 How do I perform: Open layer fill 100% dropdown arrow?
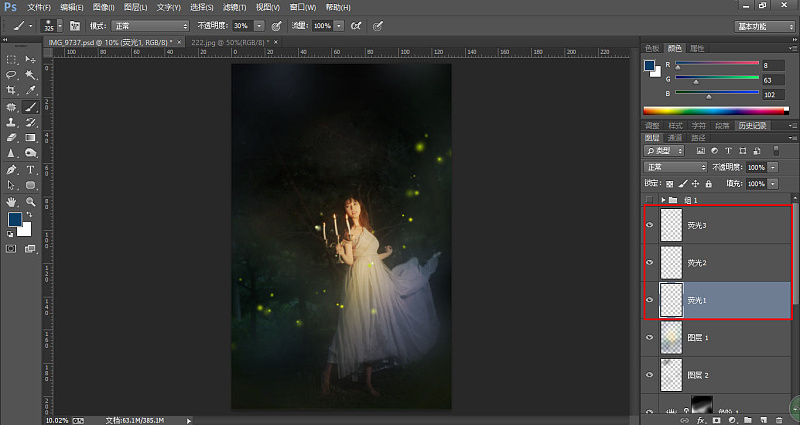773,184
